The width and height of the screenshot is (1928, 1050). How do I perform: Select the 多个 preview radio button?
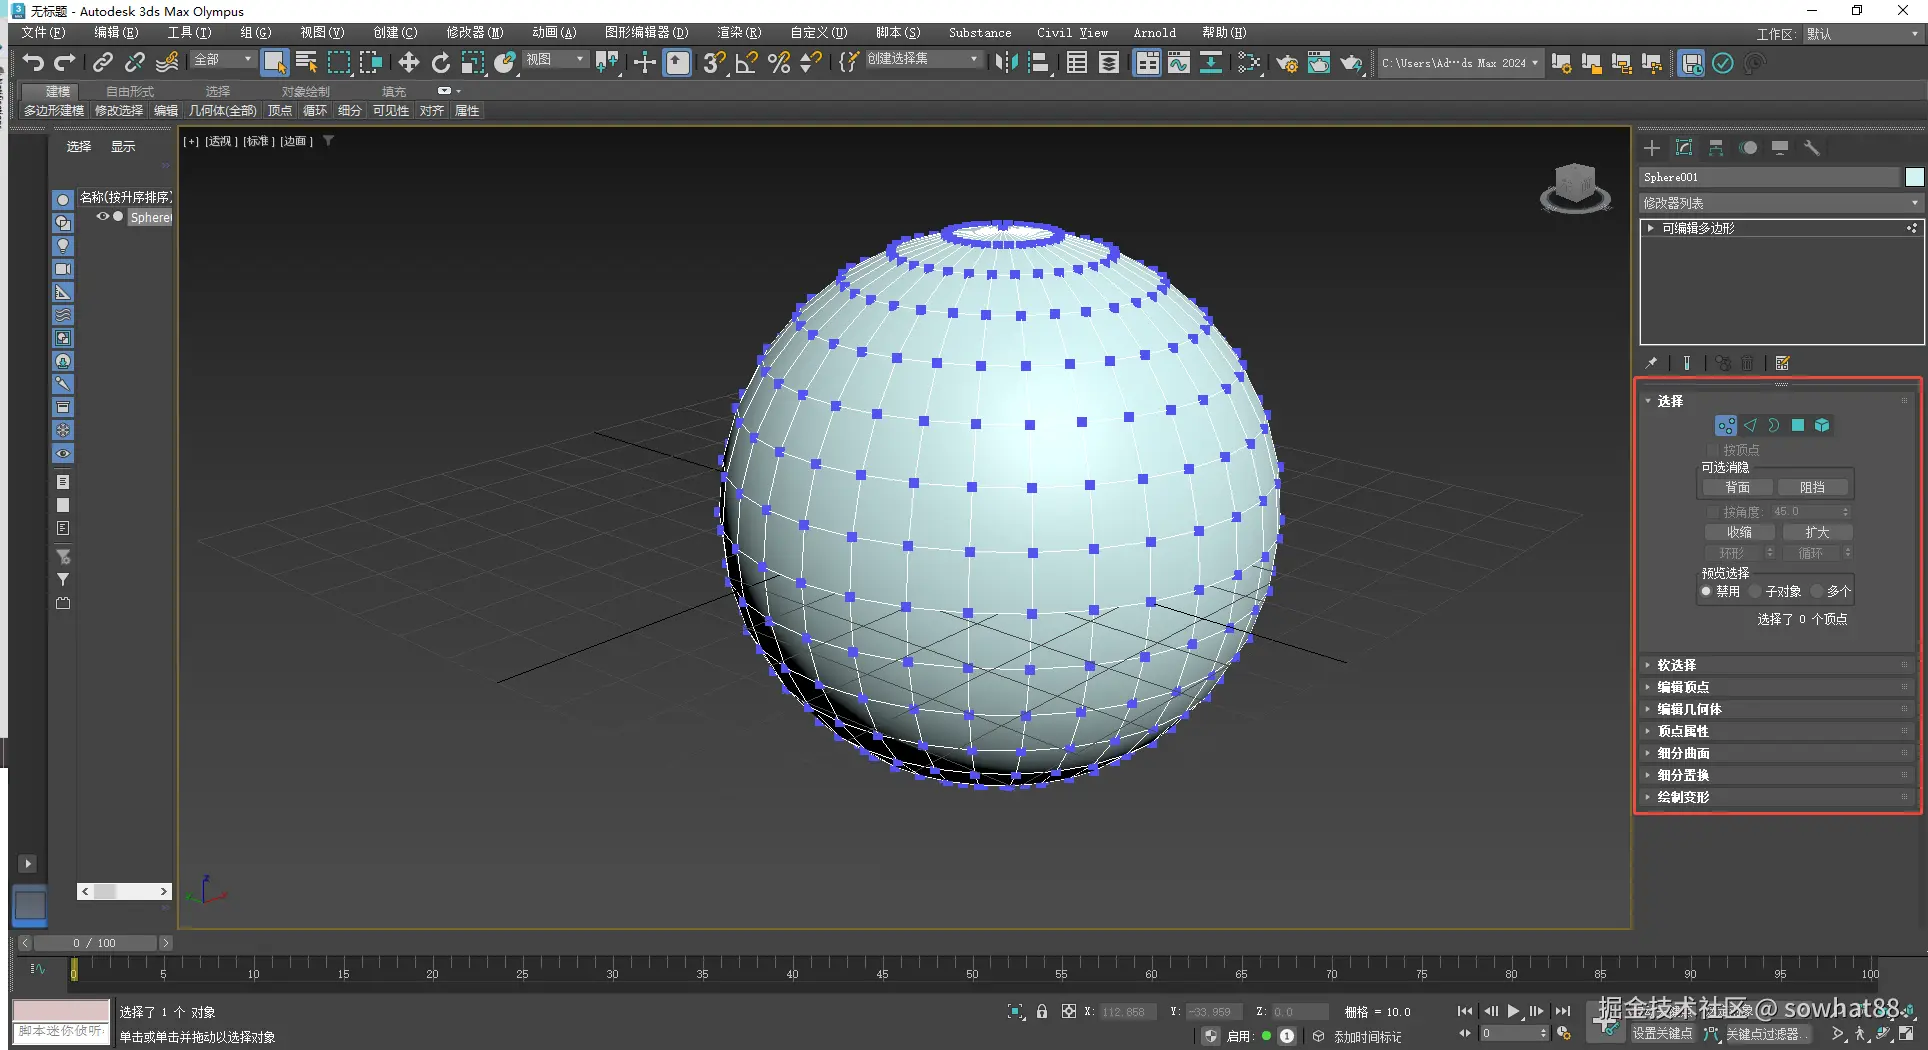tap(1817, 591)
